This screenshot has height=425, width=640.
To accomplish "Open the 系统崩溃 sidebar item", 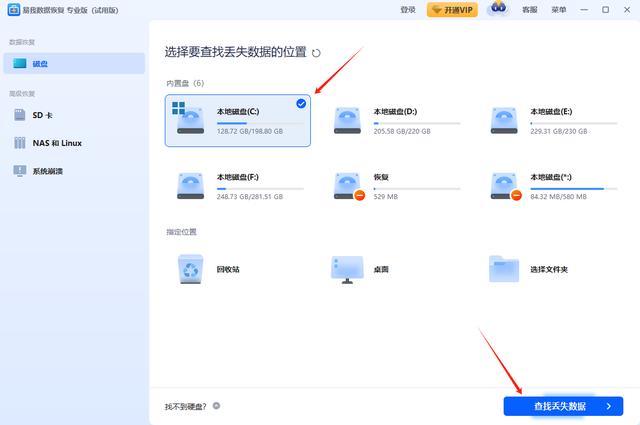I will click(x=74, y=171).
